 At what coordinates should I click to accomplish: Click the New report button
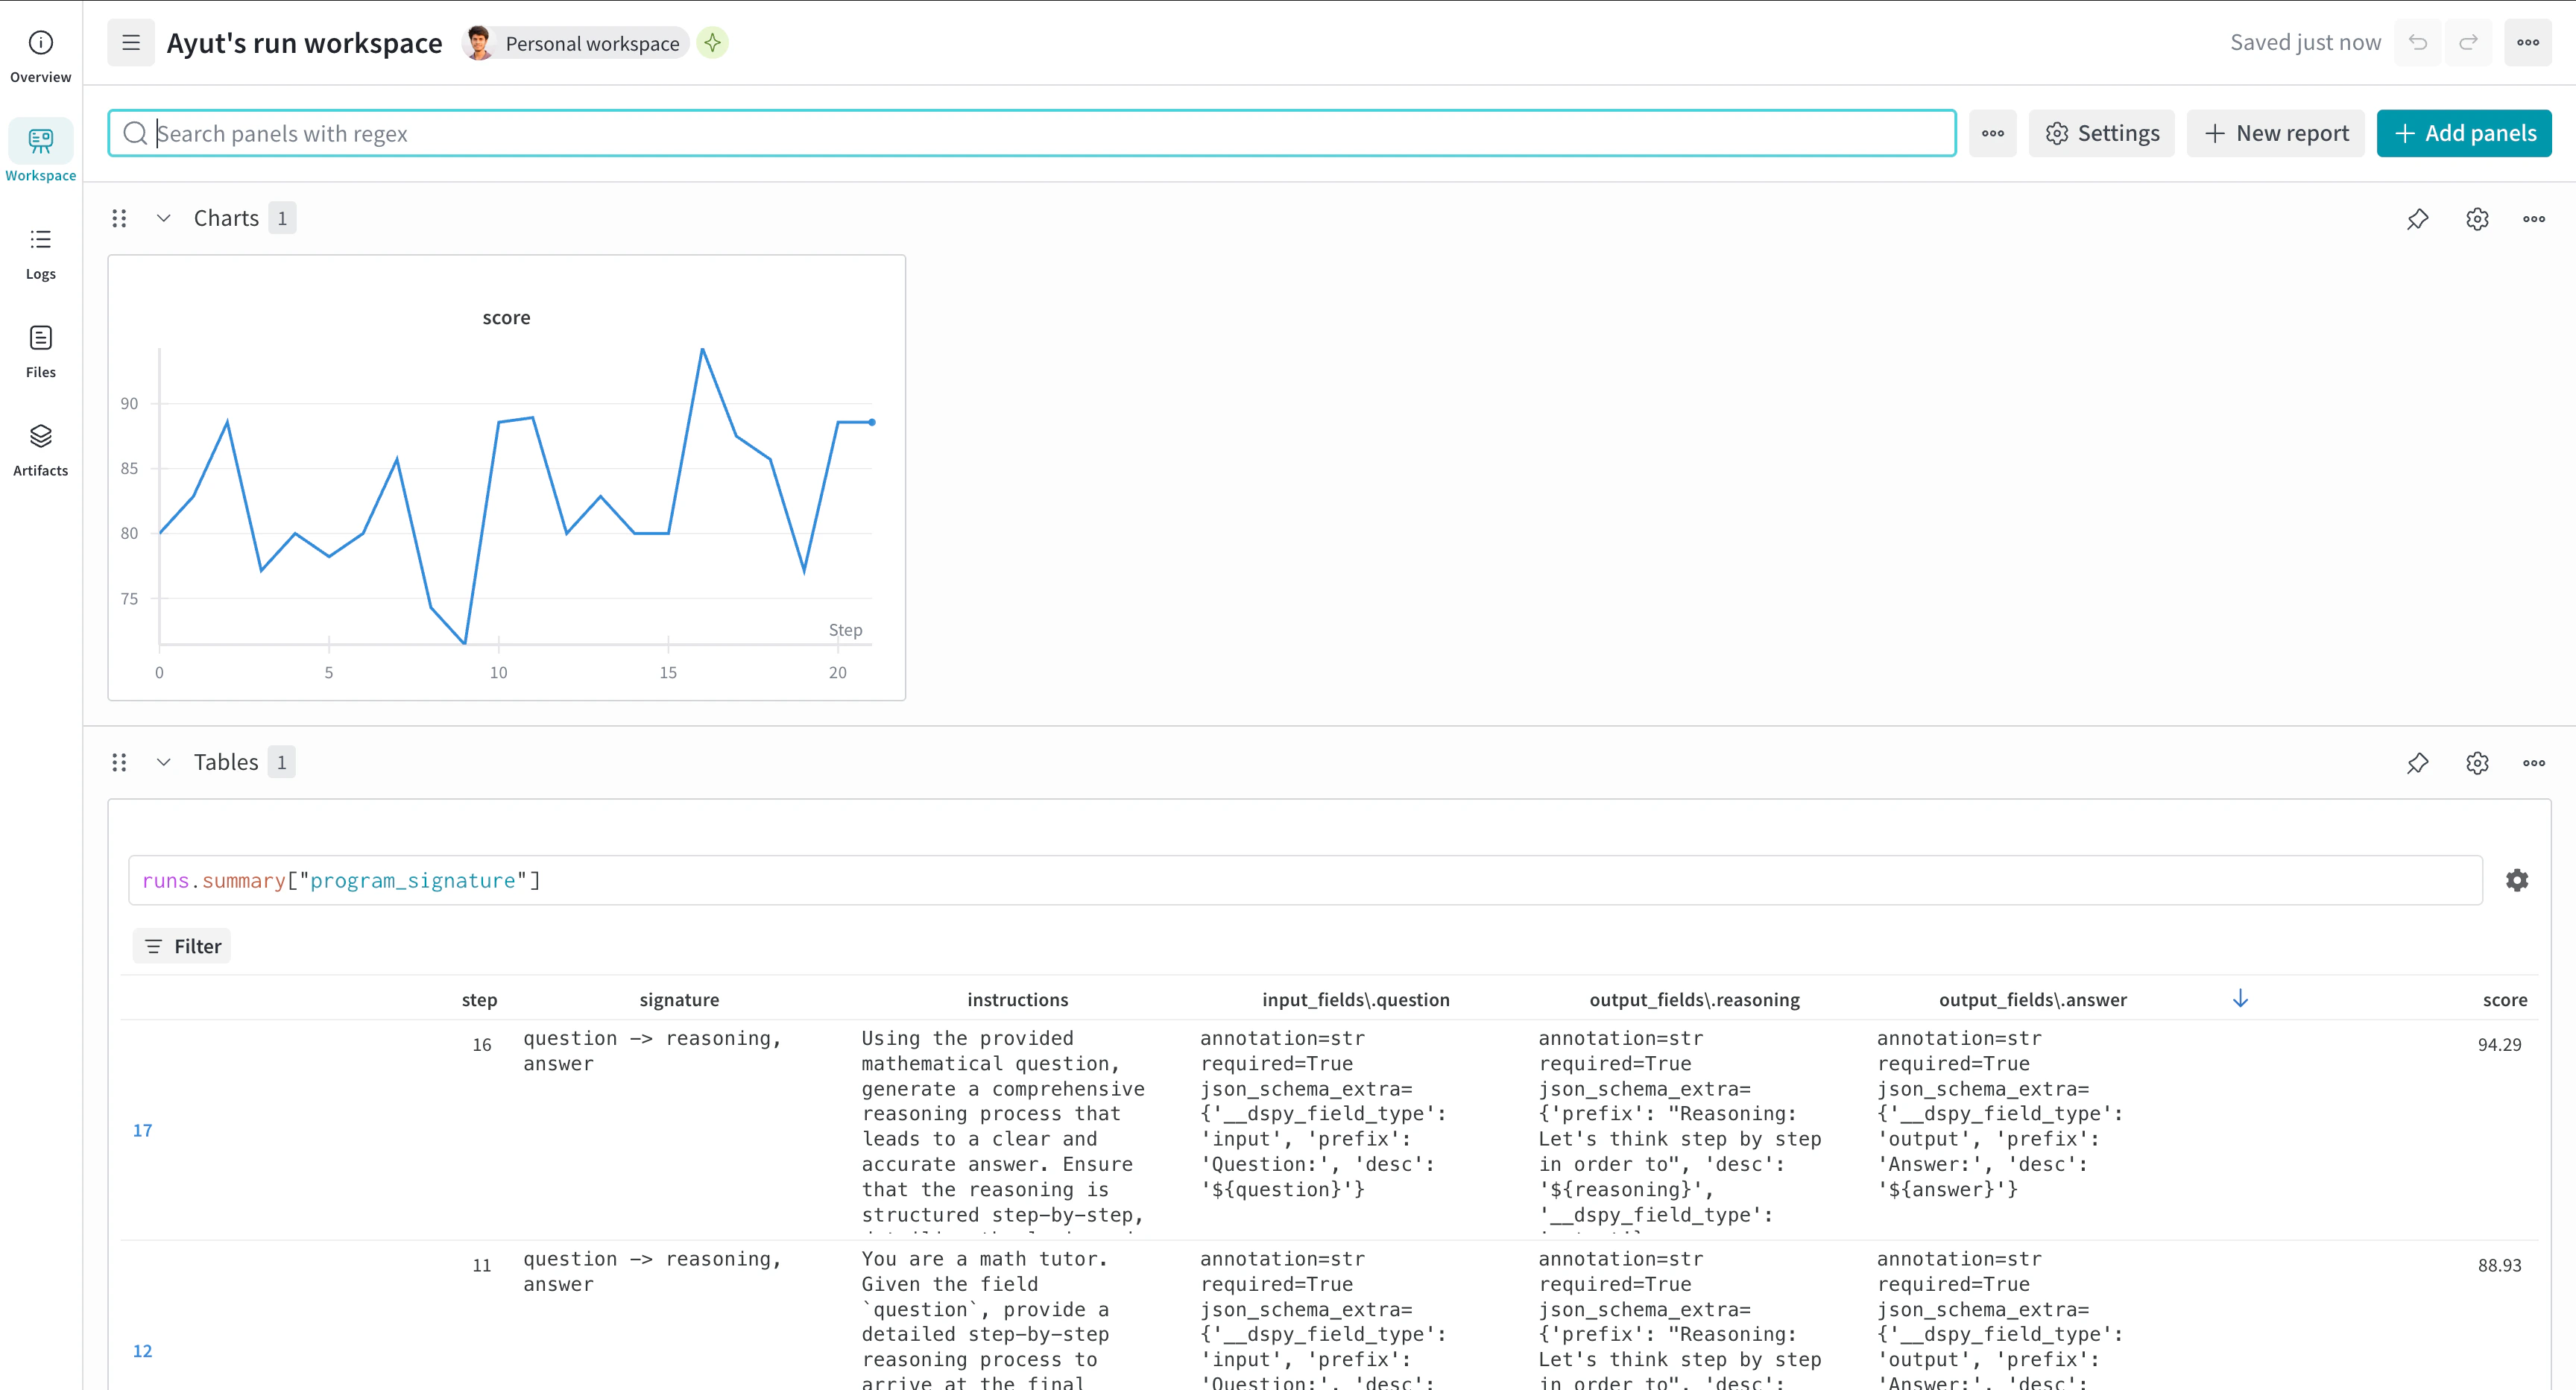tap(2275, 133)
